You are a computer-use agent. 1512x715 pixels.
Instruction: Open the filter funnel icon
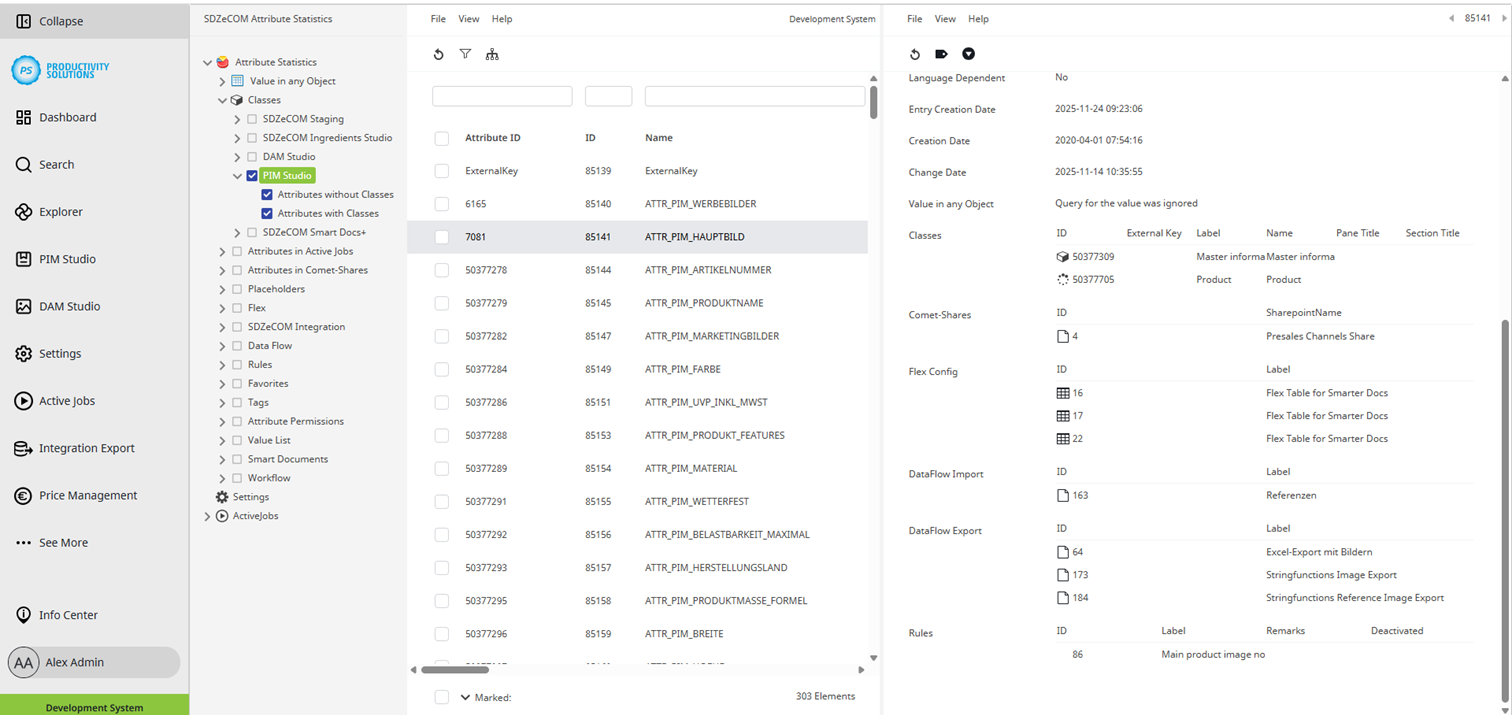pyautogui.click(x=465, y=54)
